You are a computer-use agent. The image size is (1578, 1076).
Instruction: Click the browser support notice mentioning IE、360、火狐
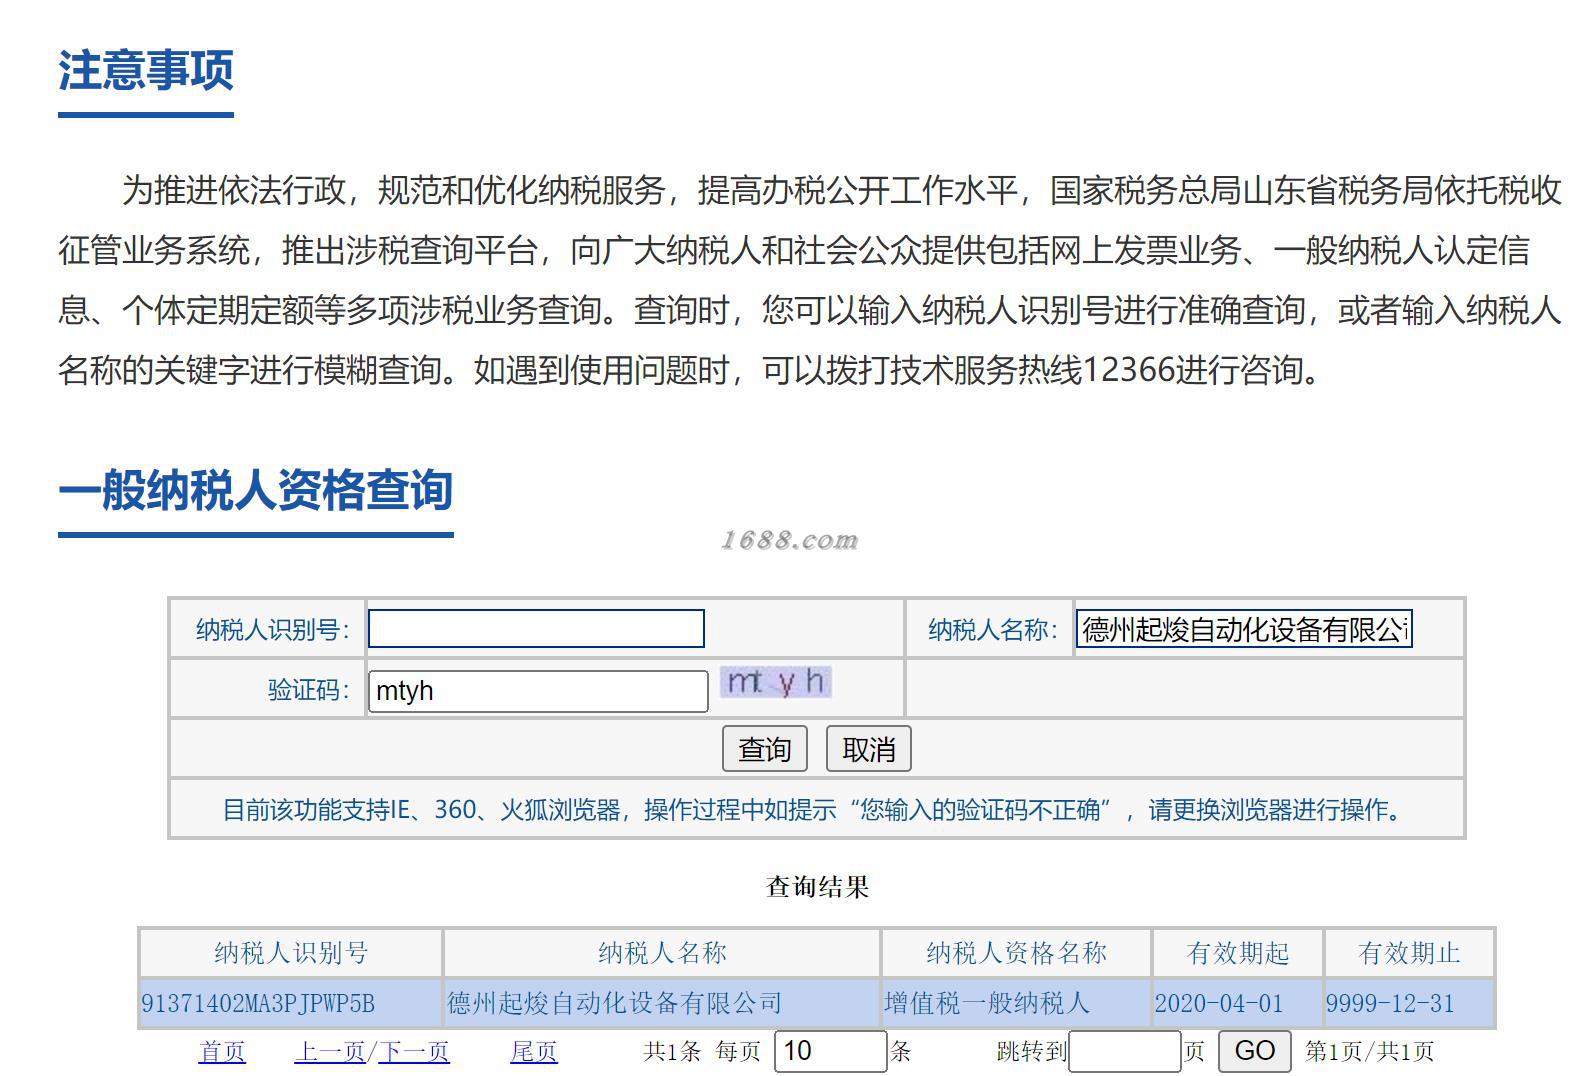pyautogui.click(x=816, y=809)
